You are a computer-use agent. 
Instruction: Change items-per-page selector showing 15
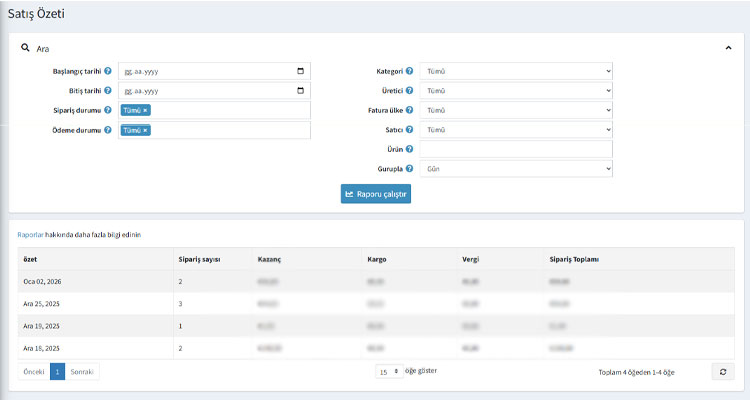click(389, 372)
